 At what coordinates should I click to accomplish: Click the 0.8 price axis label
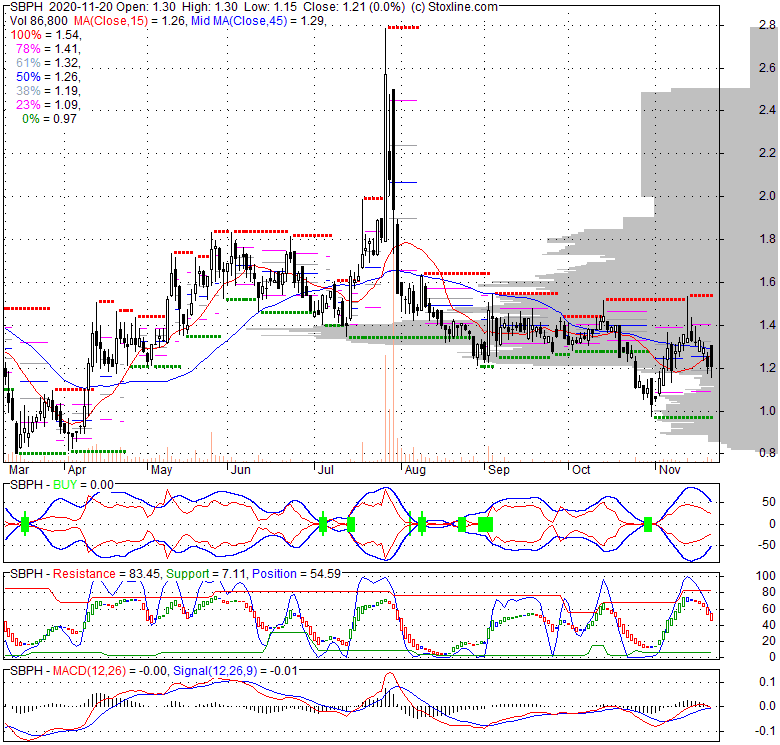tap(767, 453)
